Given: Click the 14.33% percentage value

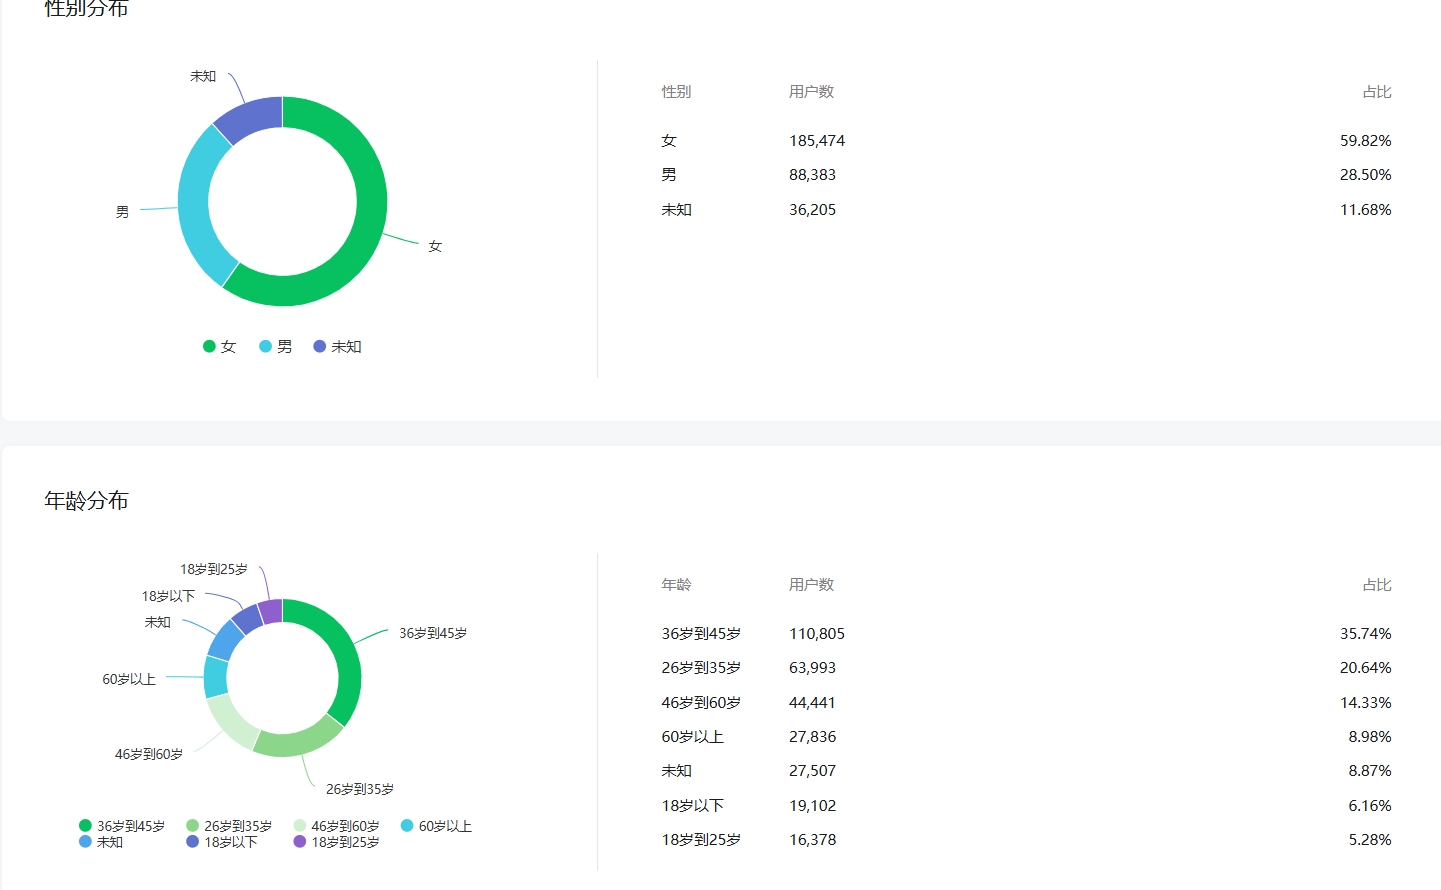Looking at the screenshot, I should 1366,703.
